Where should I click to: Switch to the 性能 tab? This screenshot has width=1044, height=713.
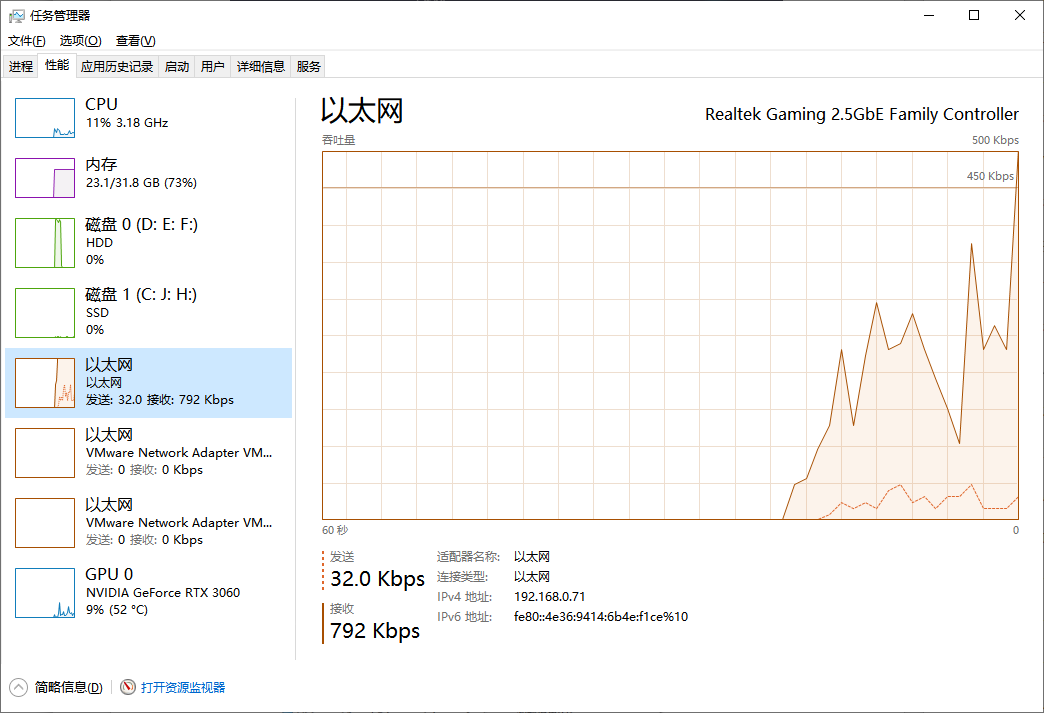[57, 65]
